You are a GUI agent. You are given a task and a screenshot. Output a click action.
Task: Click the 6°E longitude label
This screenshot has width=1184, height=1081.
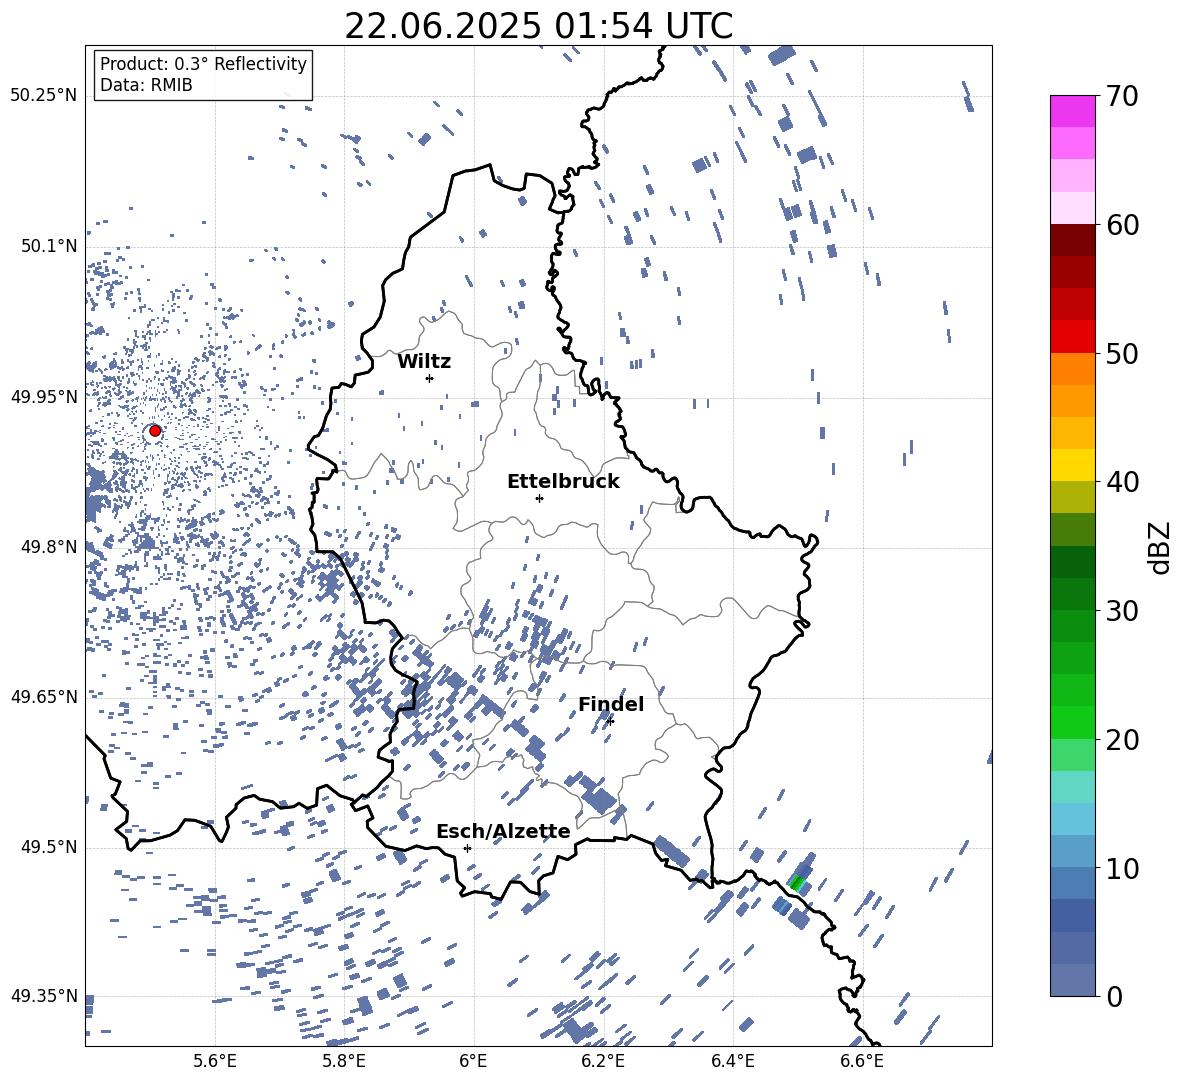coord(473,1061)
